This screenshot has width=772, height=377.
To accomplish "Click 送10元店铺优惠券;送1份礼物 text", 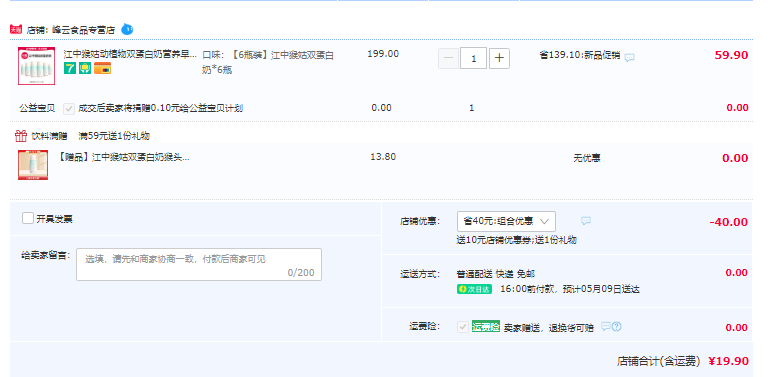I will [x=516, y=240].
